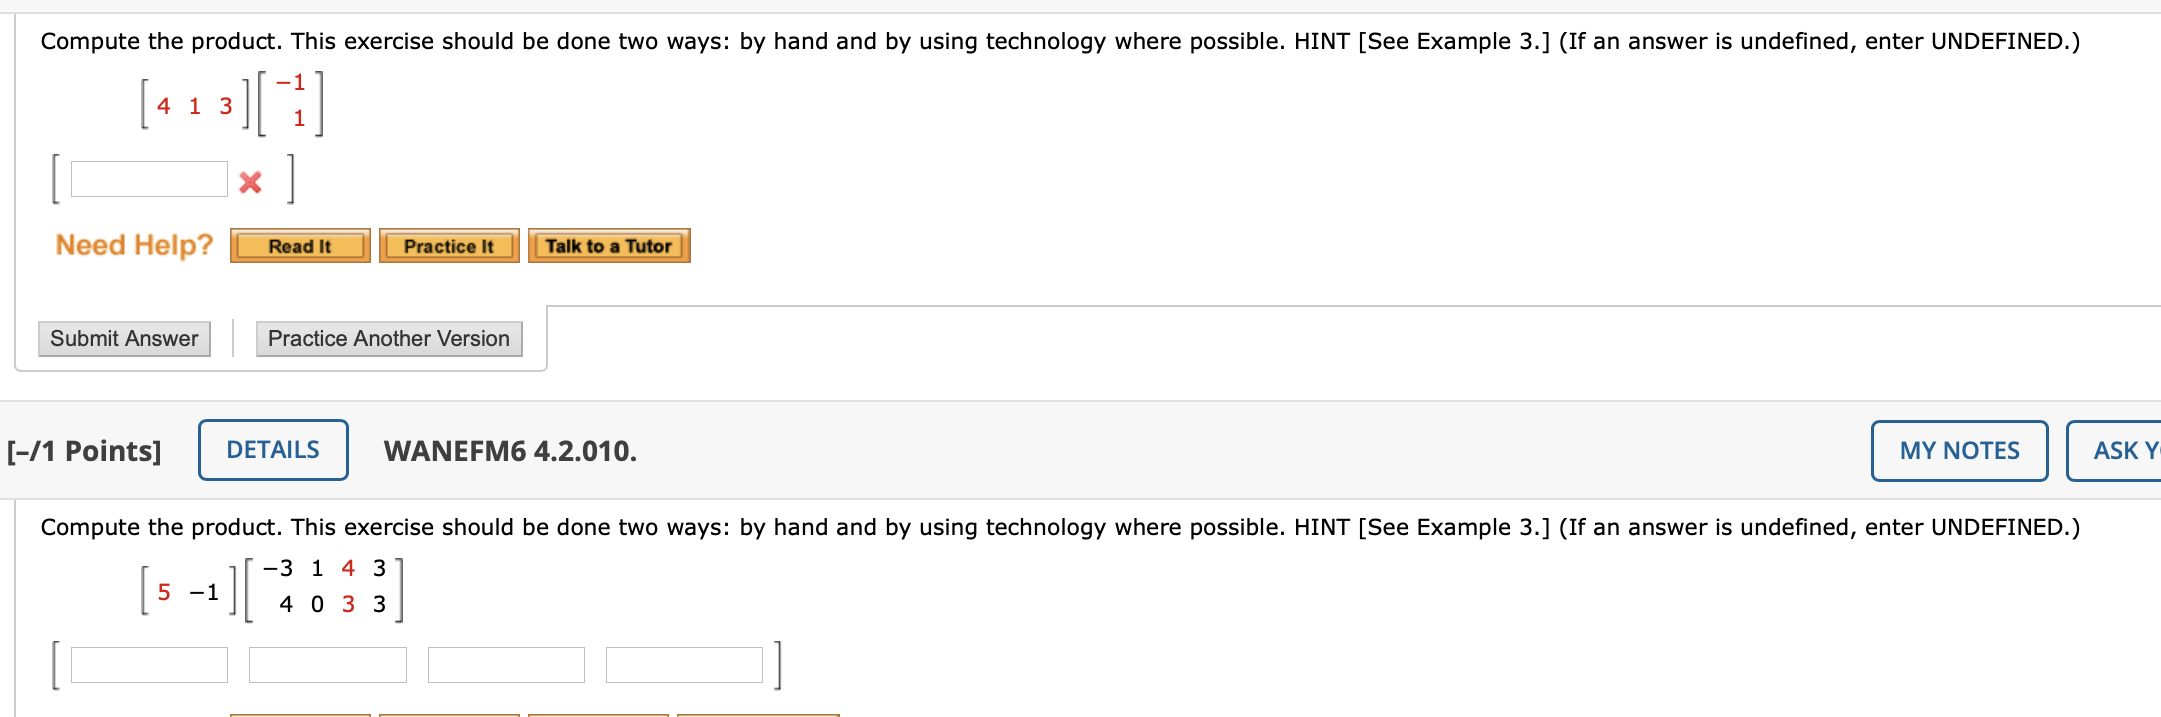Click Practice Another Version
Viewport: 2161px width, 717px height.
click(389, 339)
